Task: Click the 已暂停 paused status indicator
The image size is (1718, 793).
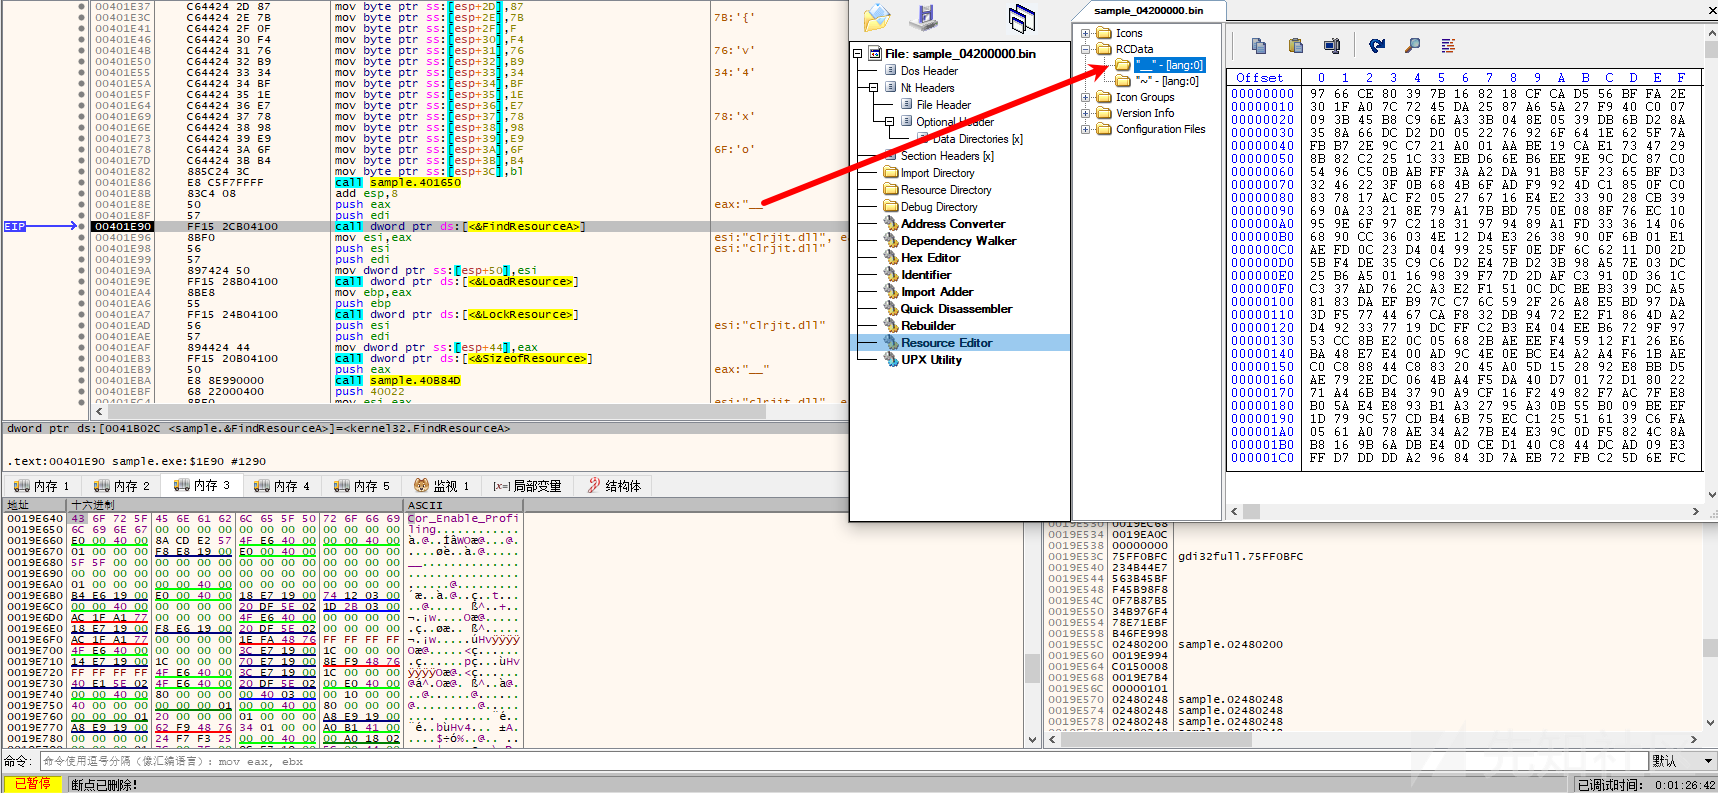Action: click(x=32, y=784)
